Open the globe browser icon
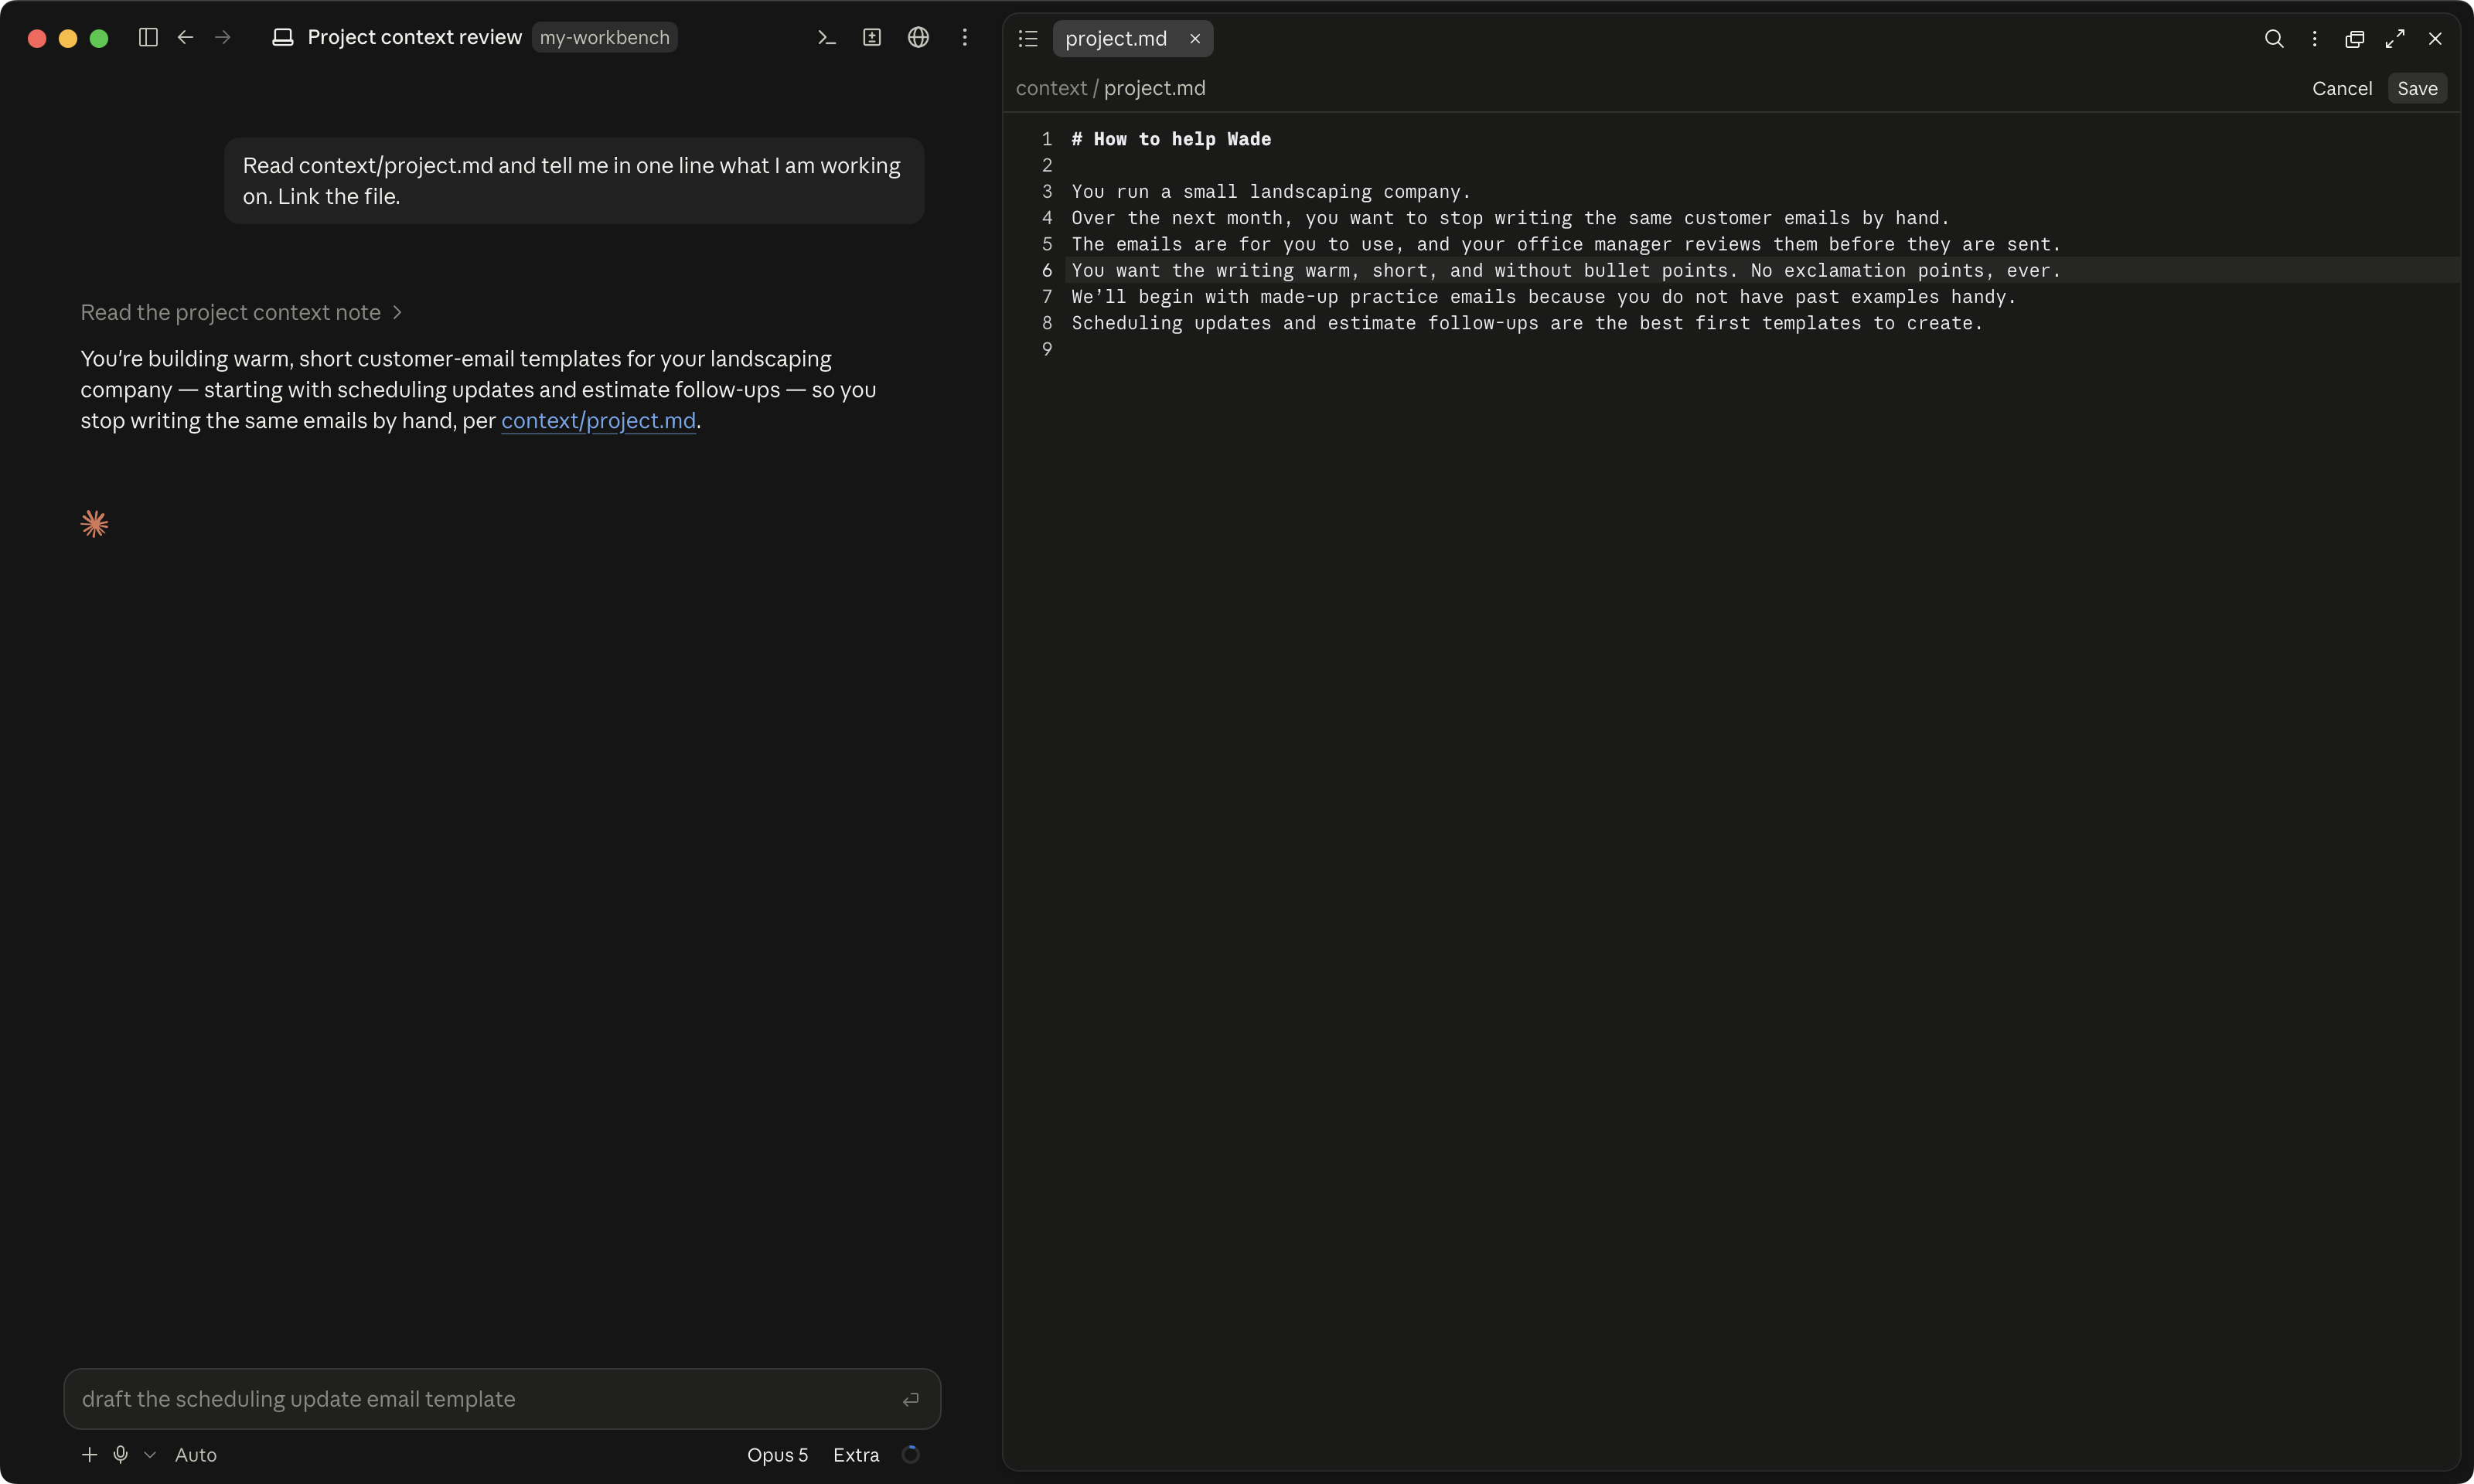Viewport: 2474px width, 1484px height. click(x=918, y=37)
